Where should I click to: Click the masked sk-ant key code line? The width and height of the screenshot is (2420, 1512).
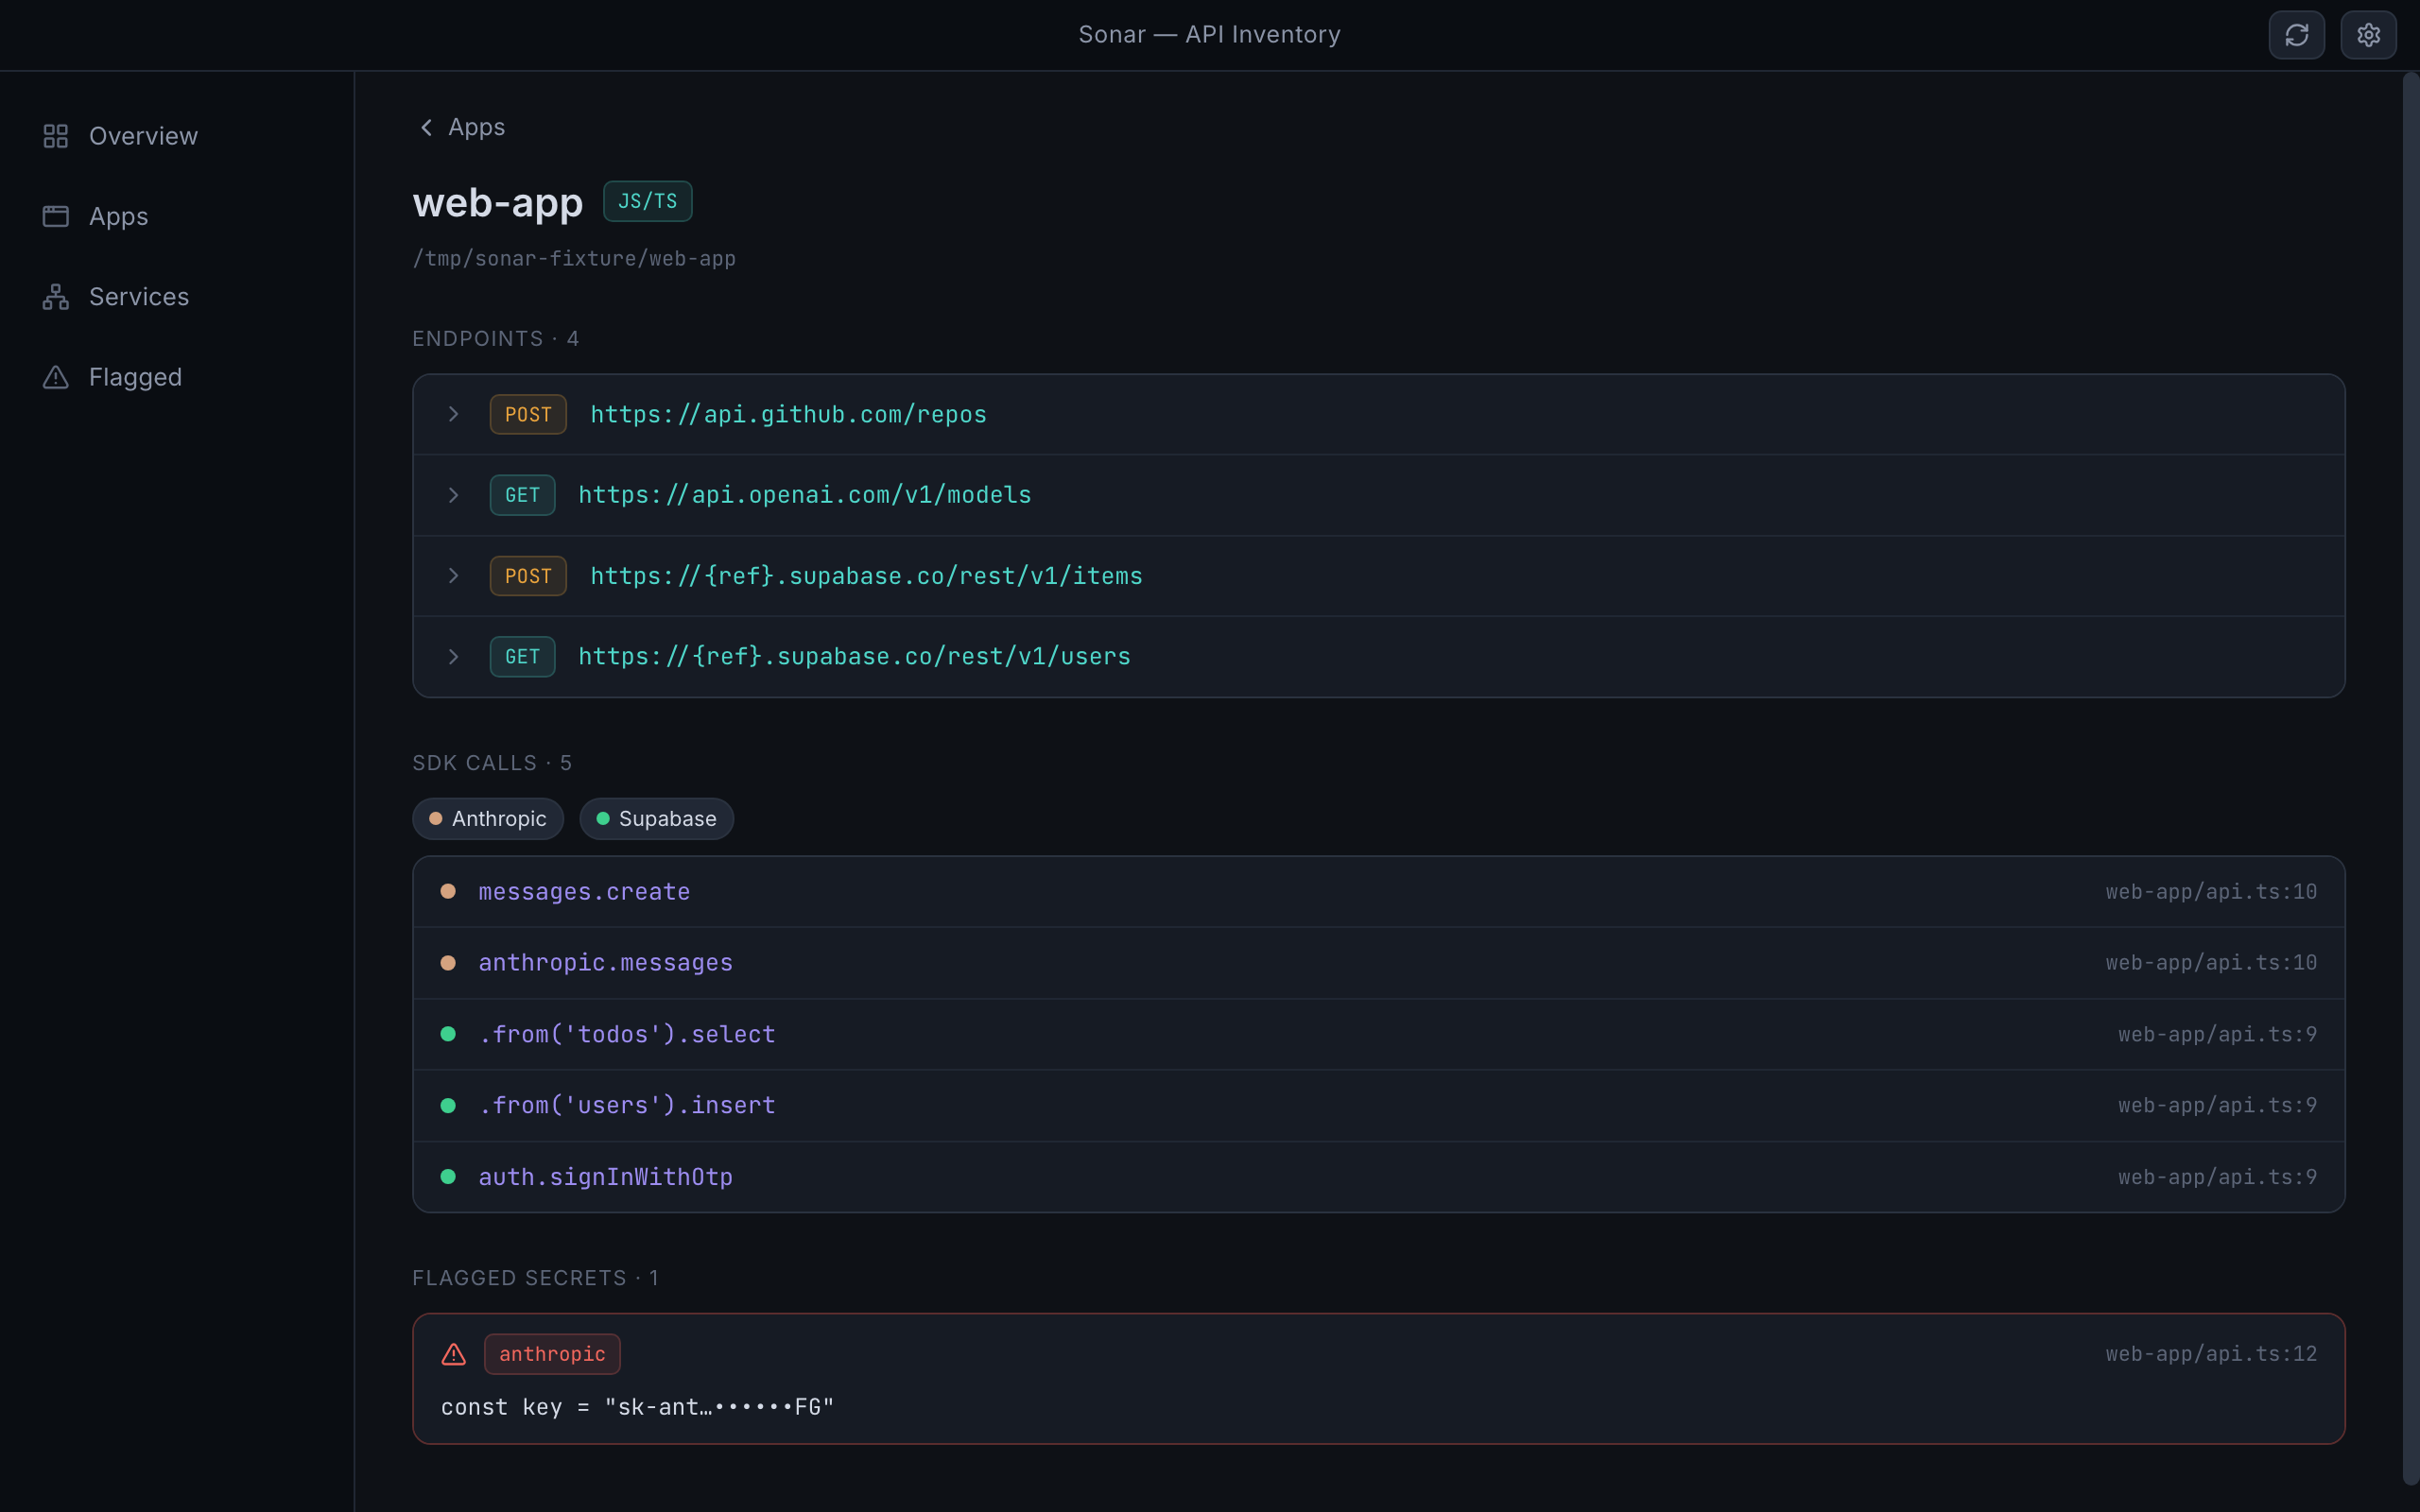pos(637,1407)
